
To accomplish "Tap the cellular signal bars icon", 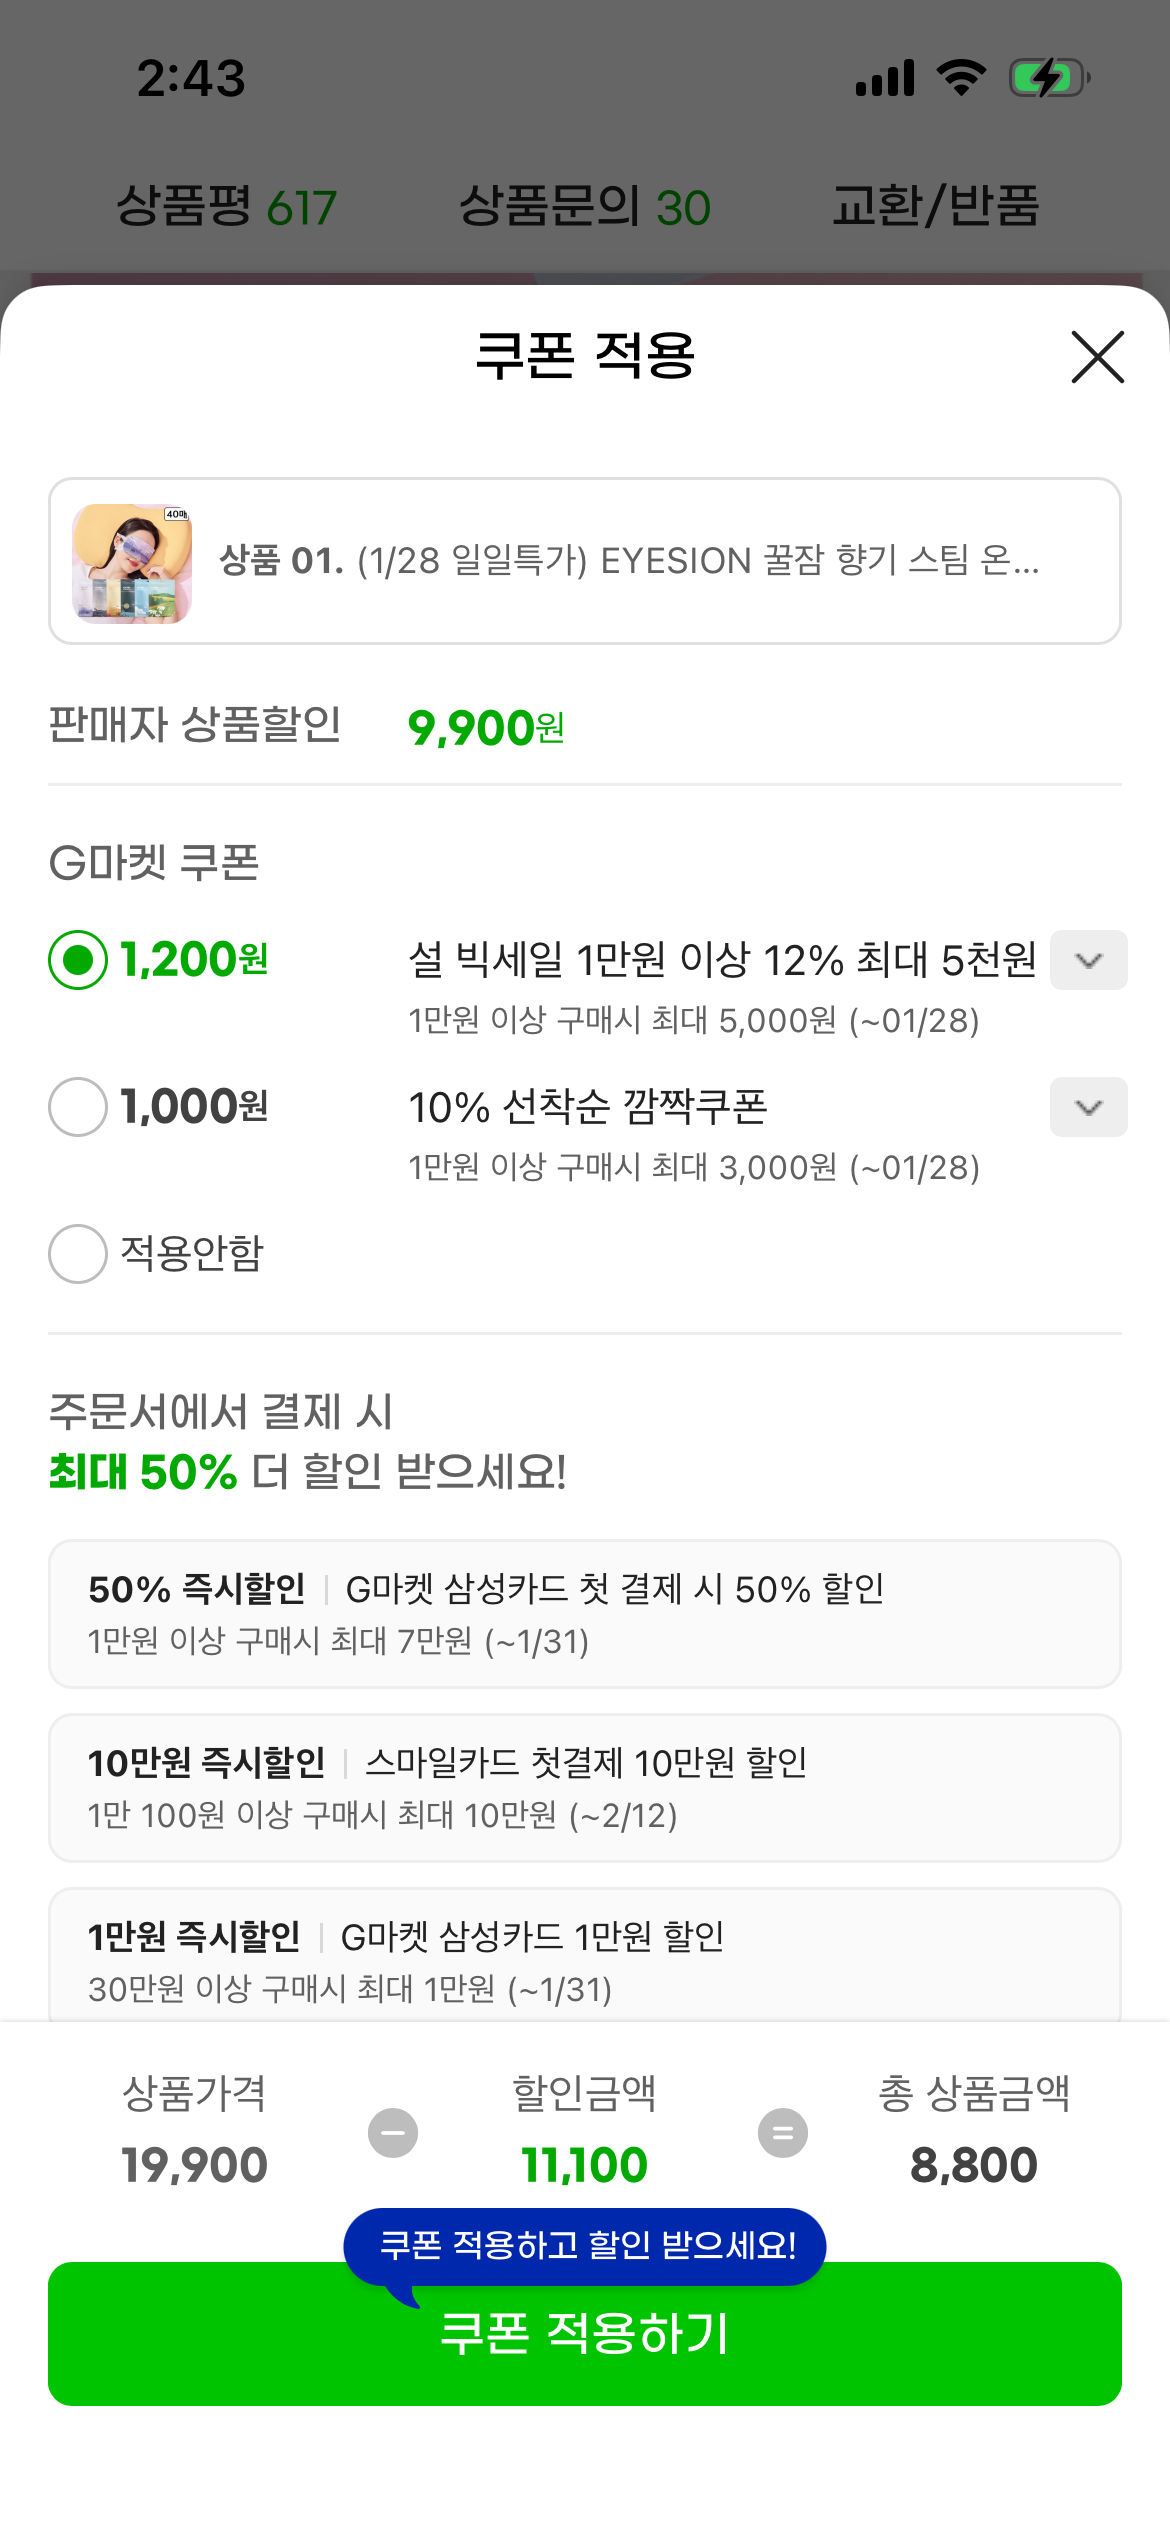I will pos(885,78).
